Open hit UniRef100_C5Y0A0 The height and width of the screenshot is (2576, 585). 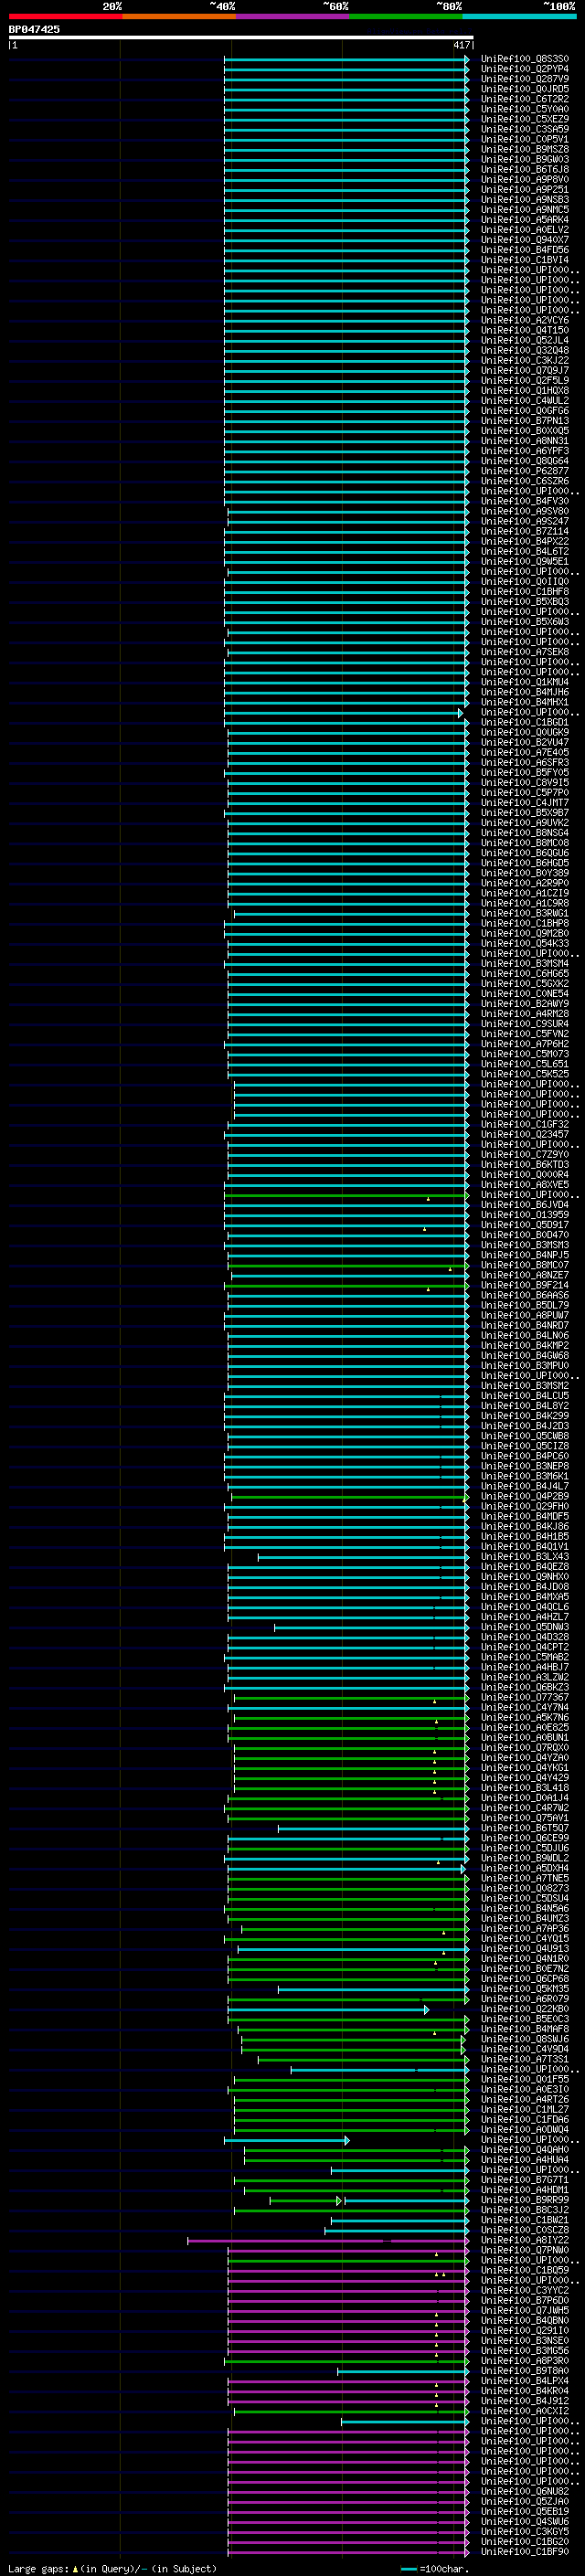pos(524,109)
